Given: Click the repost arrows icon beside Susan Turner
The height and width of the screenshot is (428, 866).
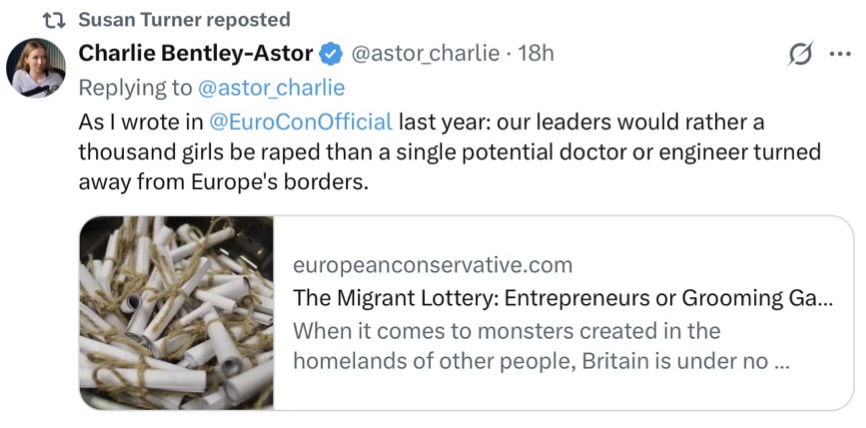Looking at the screenshot, I should point(55,20).
